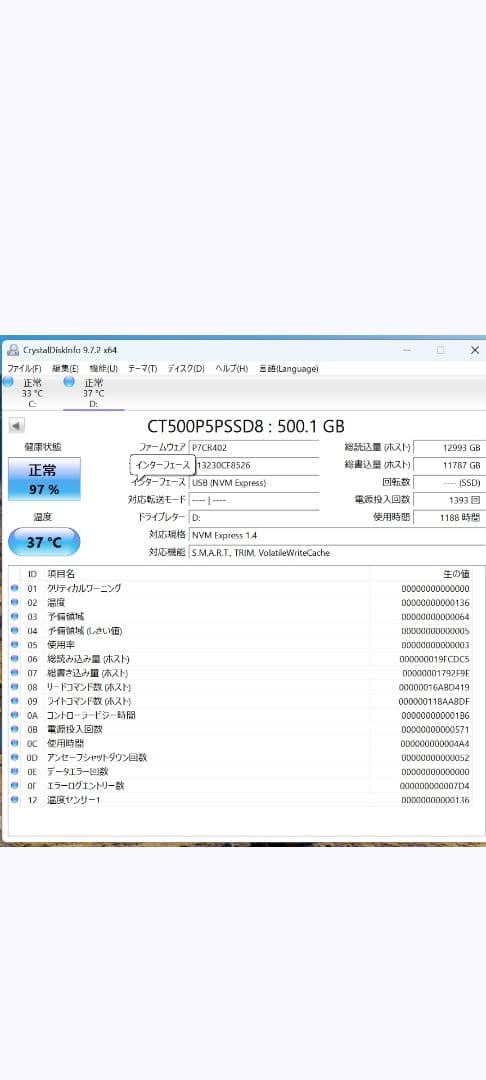Click the total host reads value 12993 GB
This screenshot has width=486, height=1080.
pos(450,447)
